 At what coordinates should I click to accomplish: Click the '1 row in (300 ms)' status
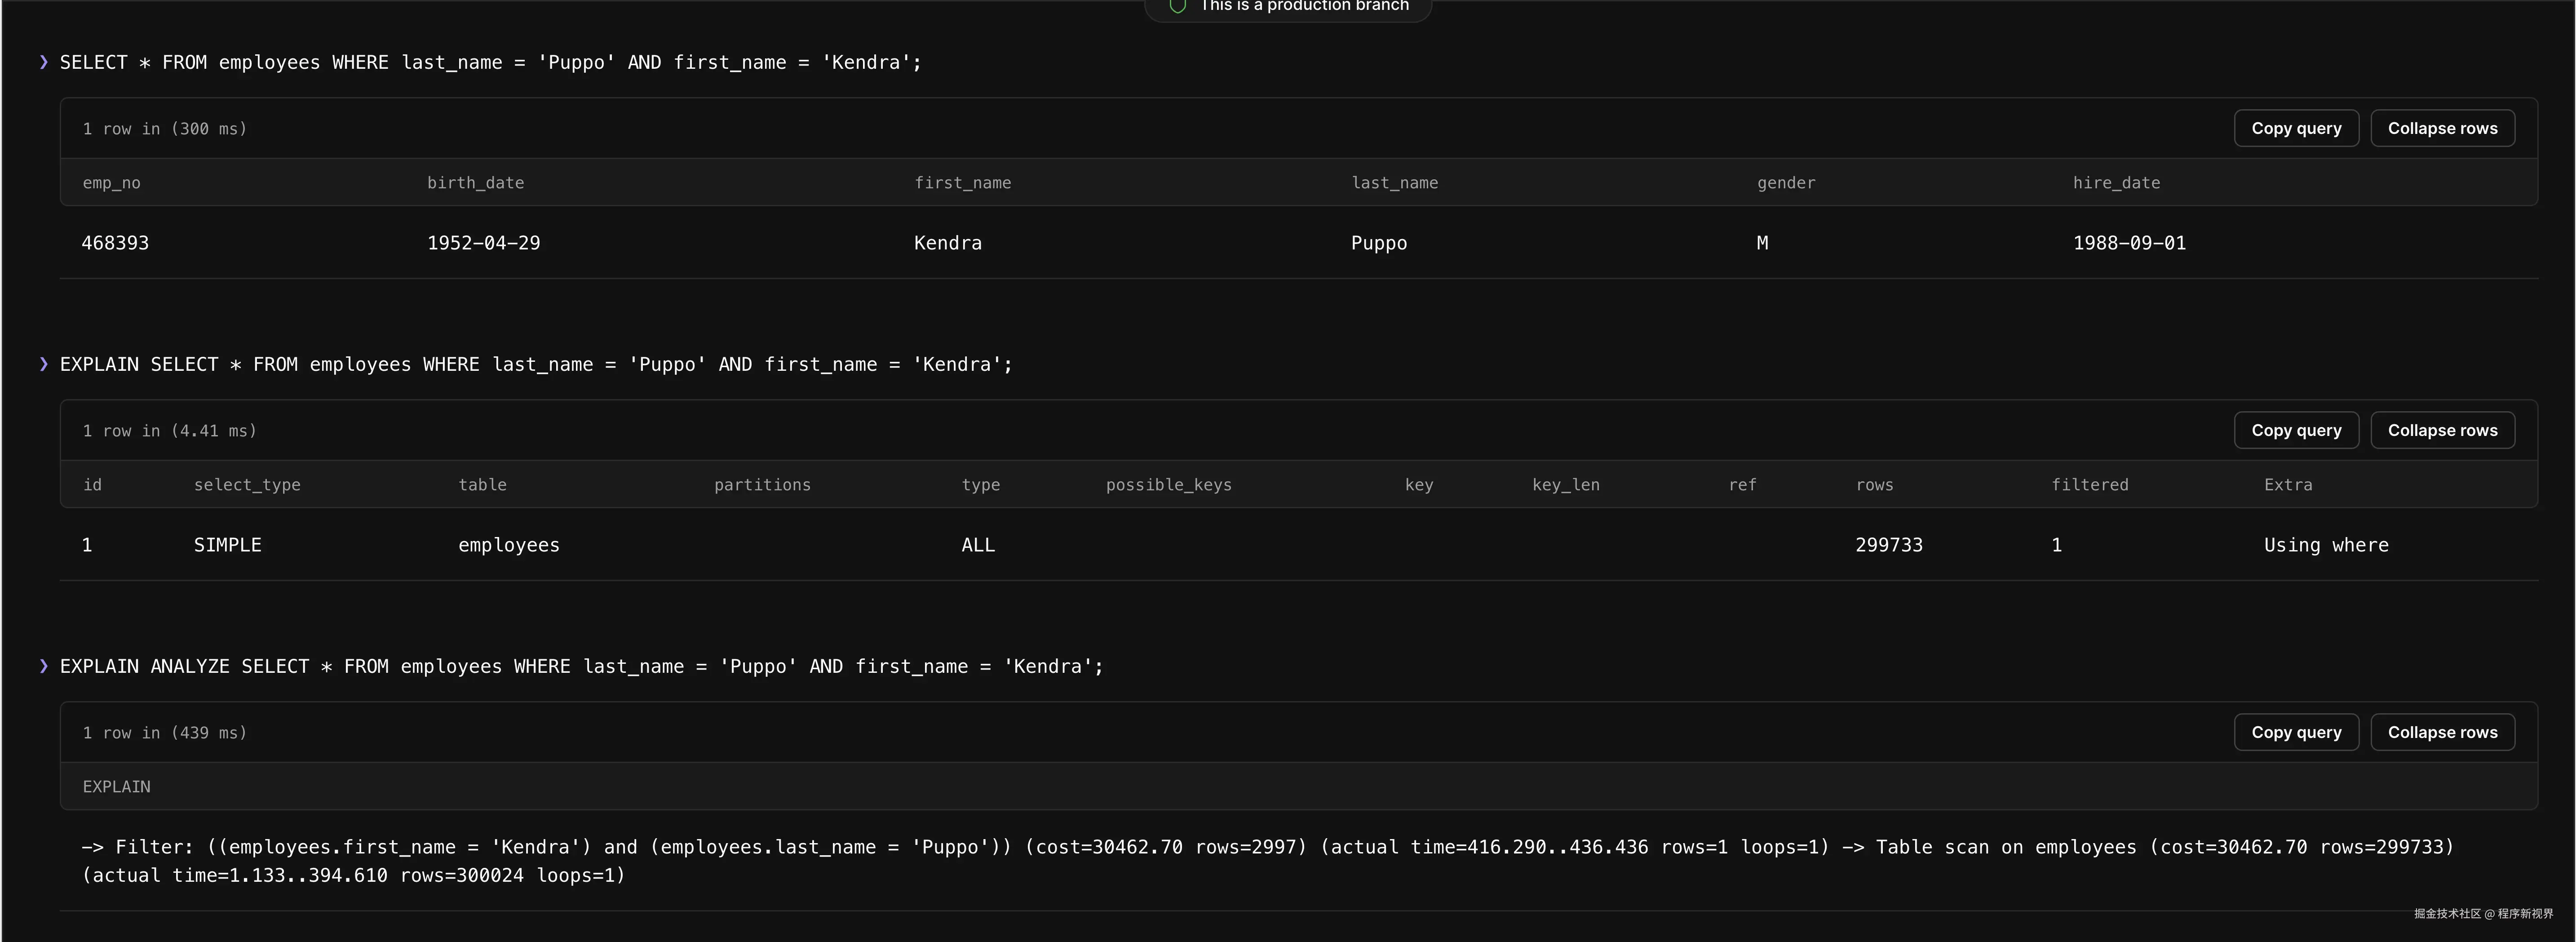pyautogui.click(x=165, y=129)
